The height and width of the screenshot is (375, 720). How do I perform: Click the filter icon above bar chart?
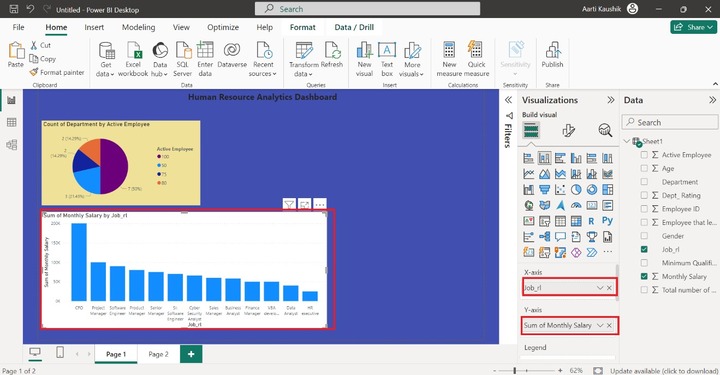coord(289,205)
